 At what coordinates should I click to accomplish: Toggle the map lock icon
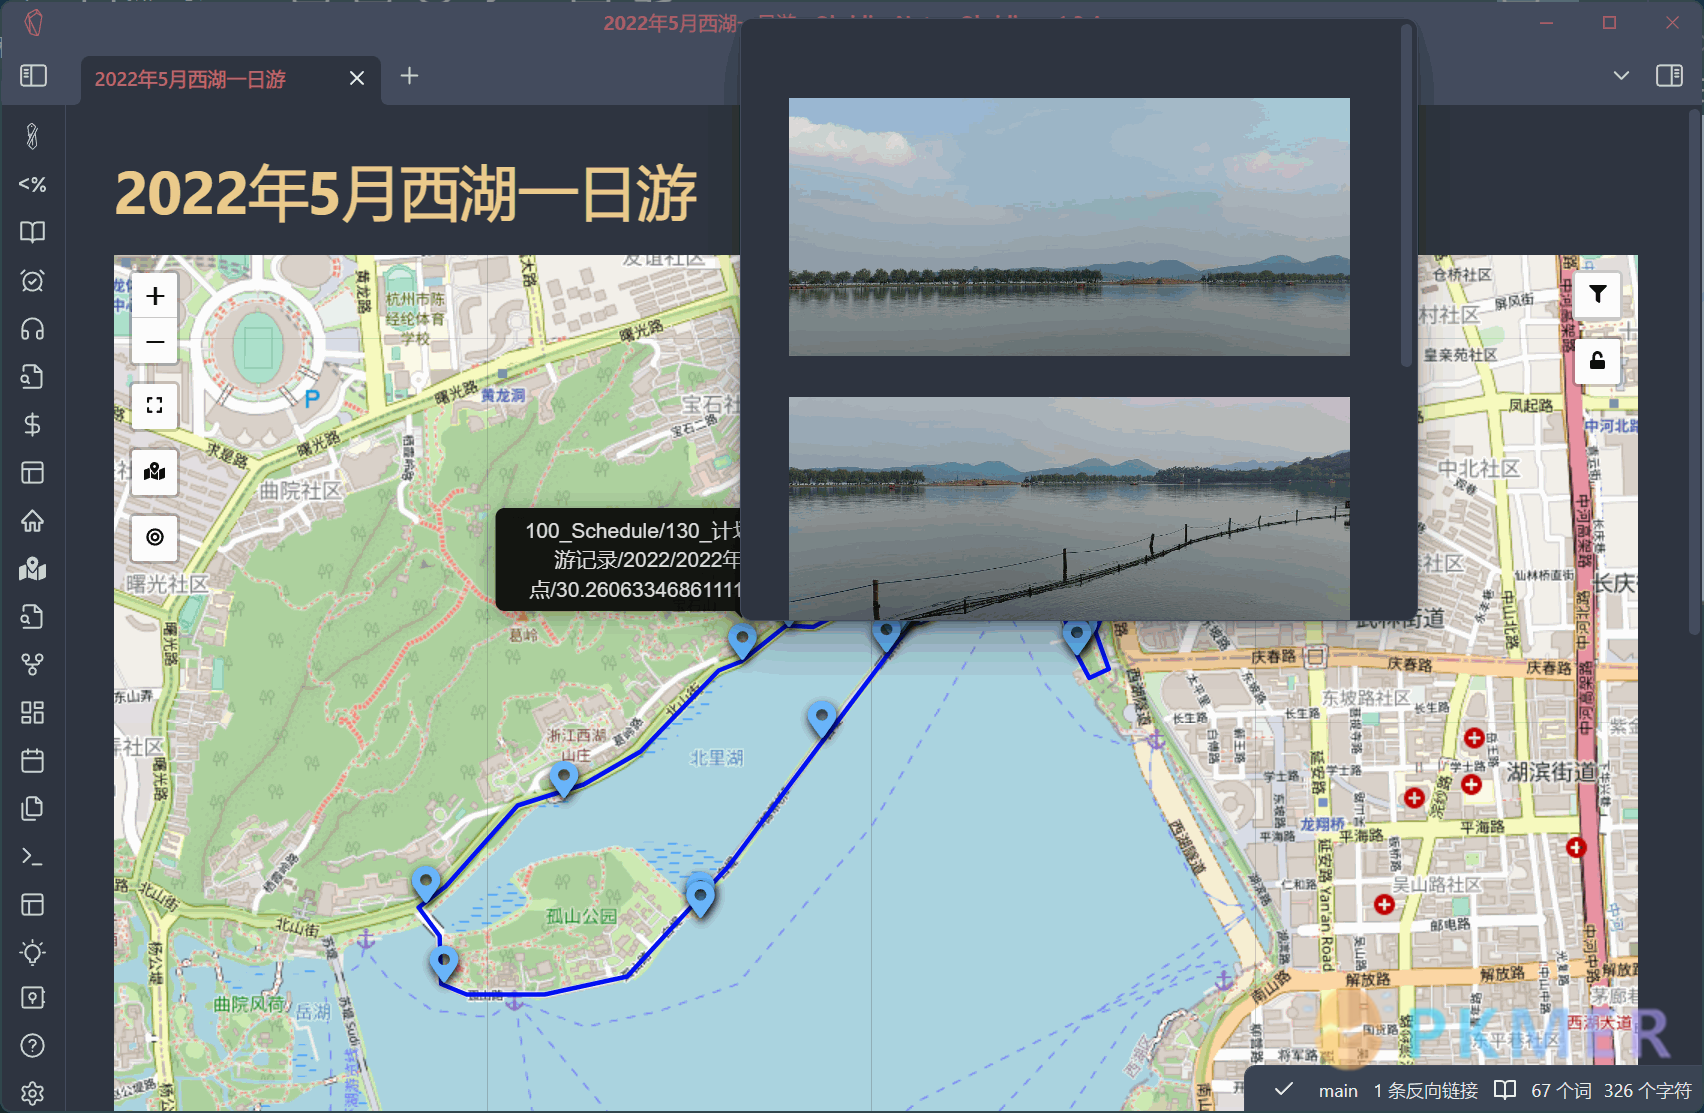(x=1598, y=361)
